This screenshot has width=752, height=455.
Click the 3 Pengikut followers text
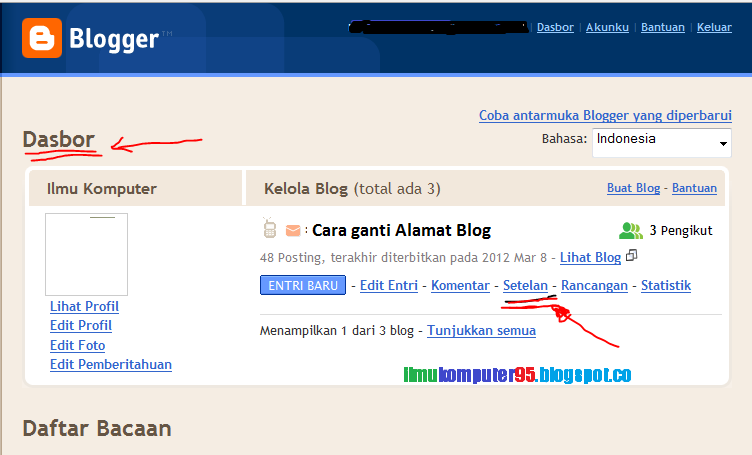(681, 231)
